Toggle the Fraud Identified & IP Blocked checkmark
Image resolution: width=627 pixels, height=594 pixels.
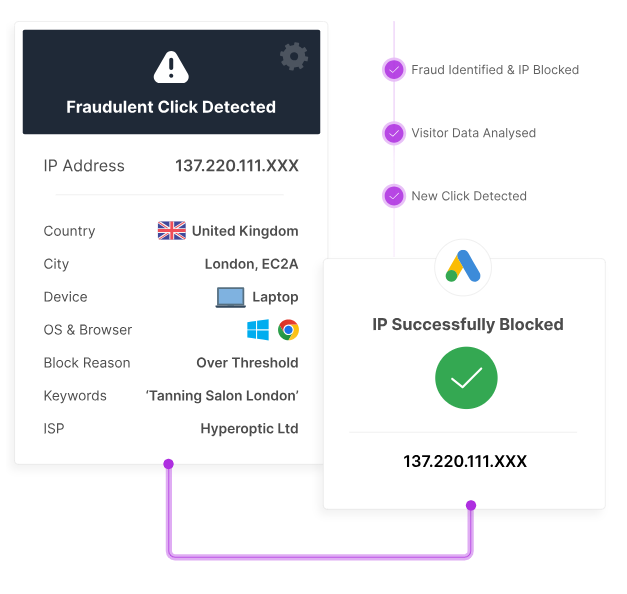(x=394, y=70)
